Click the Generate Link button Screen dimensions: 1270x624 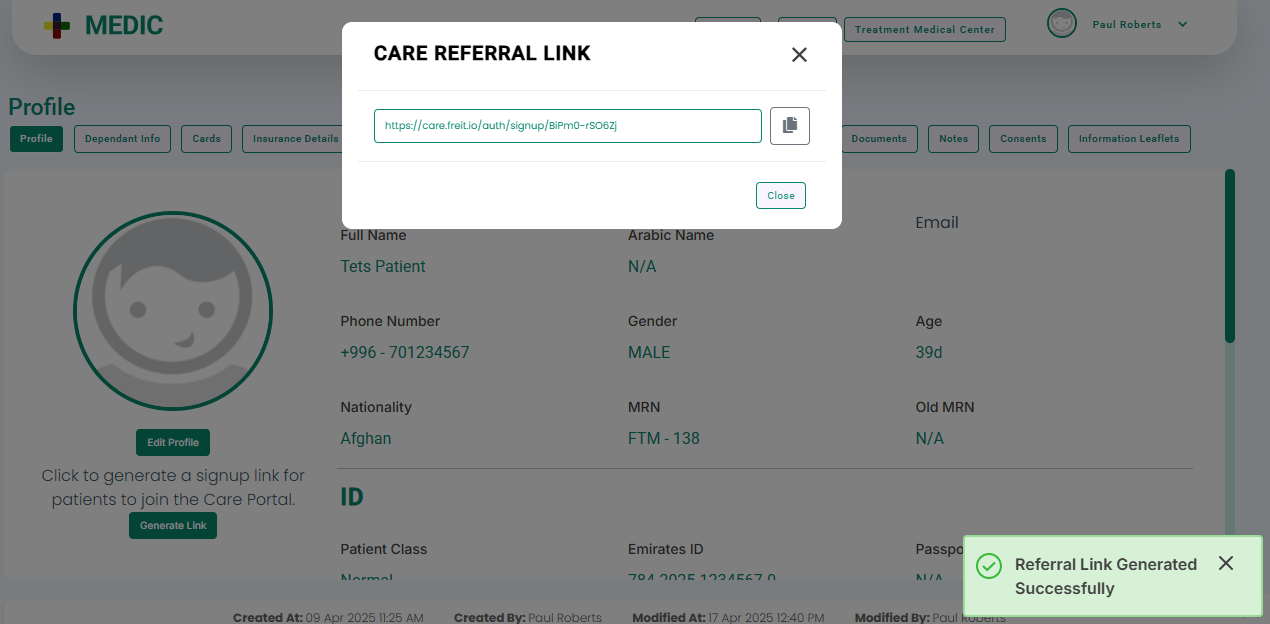[x=173, y=525]
